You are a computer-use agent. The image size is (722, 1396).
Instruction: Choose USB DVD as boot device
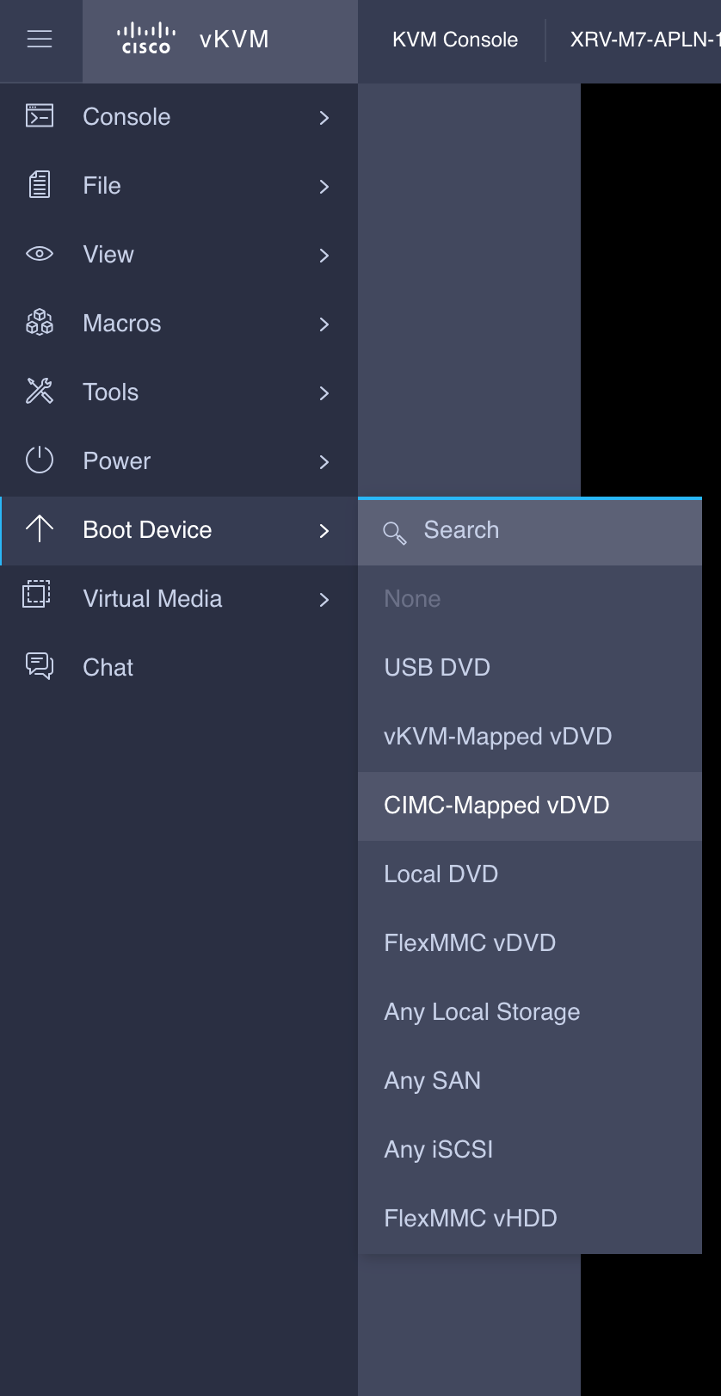click(x=530, y=668)
